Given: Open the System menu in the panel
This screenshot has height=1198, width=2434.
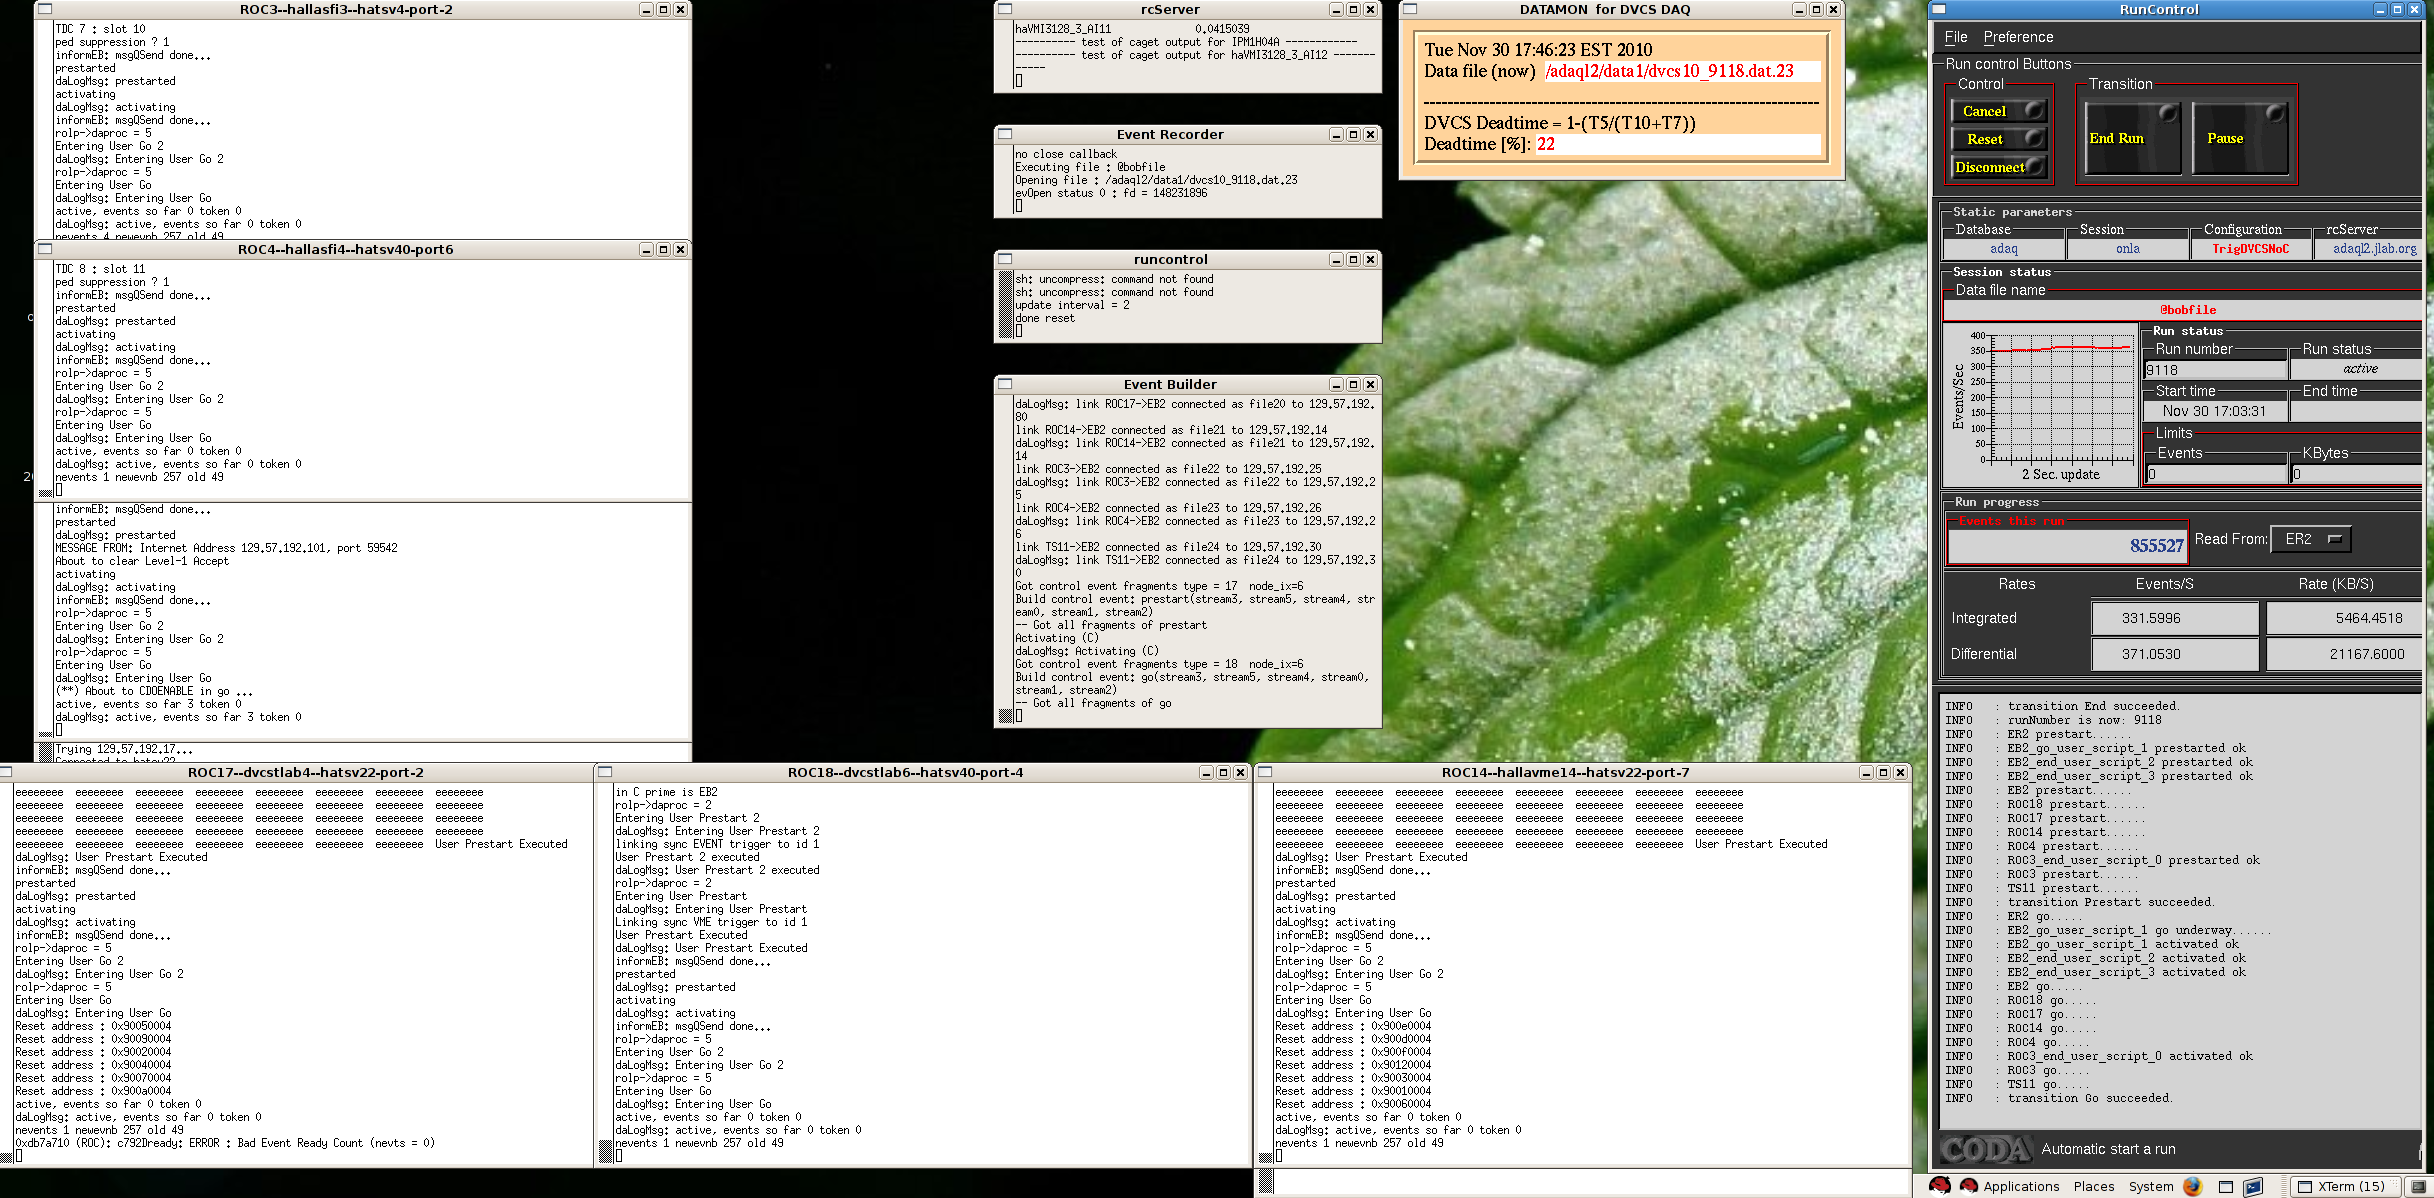Looking at the screenshot, I should pyautogui.click(x=2151, y=1187).
